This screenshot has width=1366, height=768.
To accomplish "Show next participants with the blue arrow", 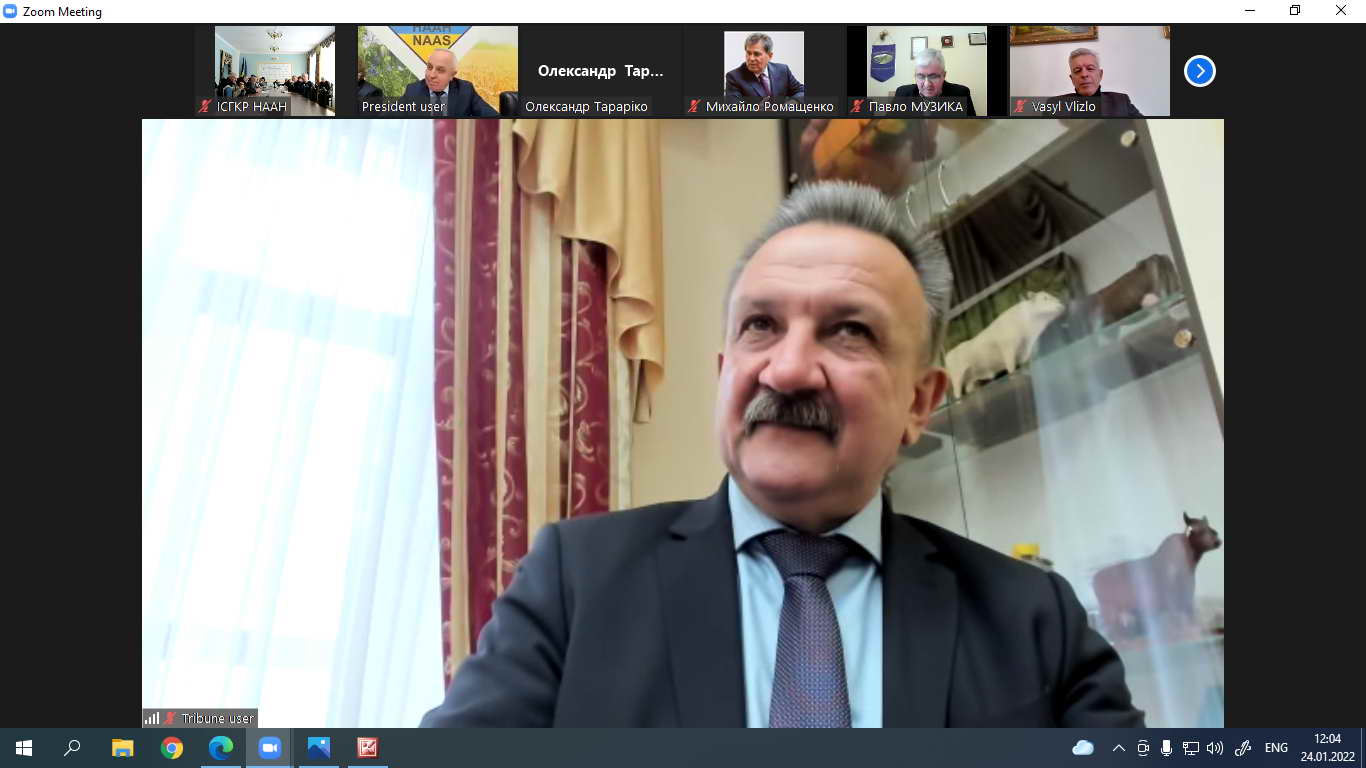I will pos(1199,71).
